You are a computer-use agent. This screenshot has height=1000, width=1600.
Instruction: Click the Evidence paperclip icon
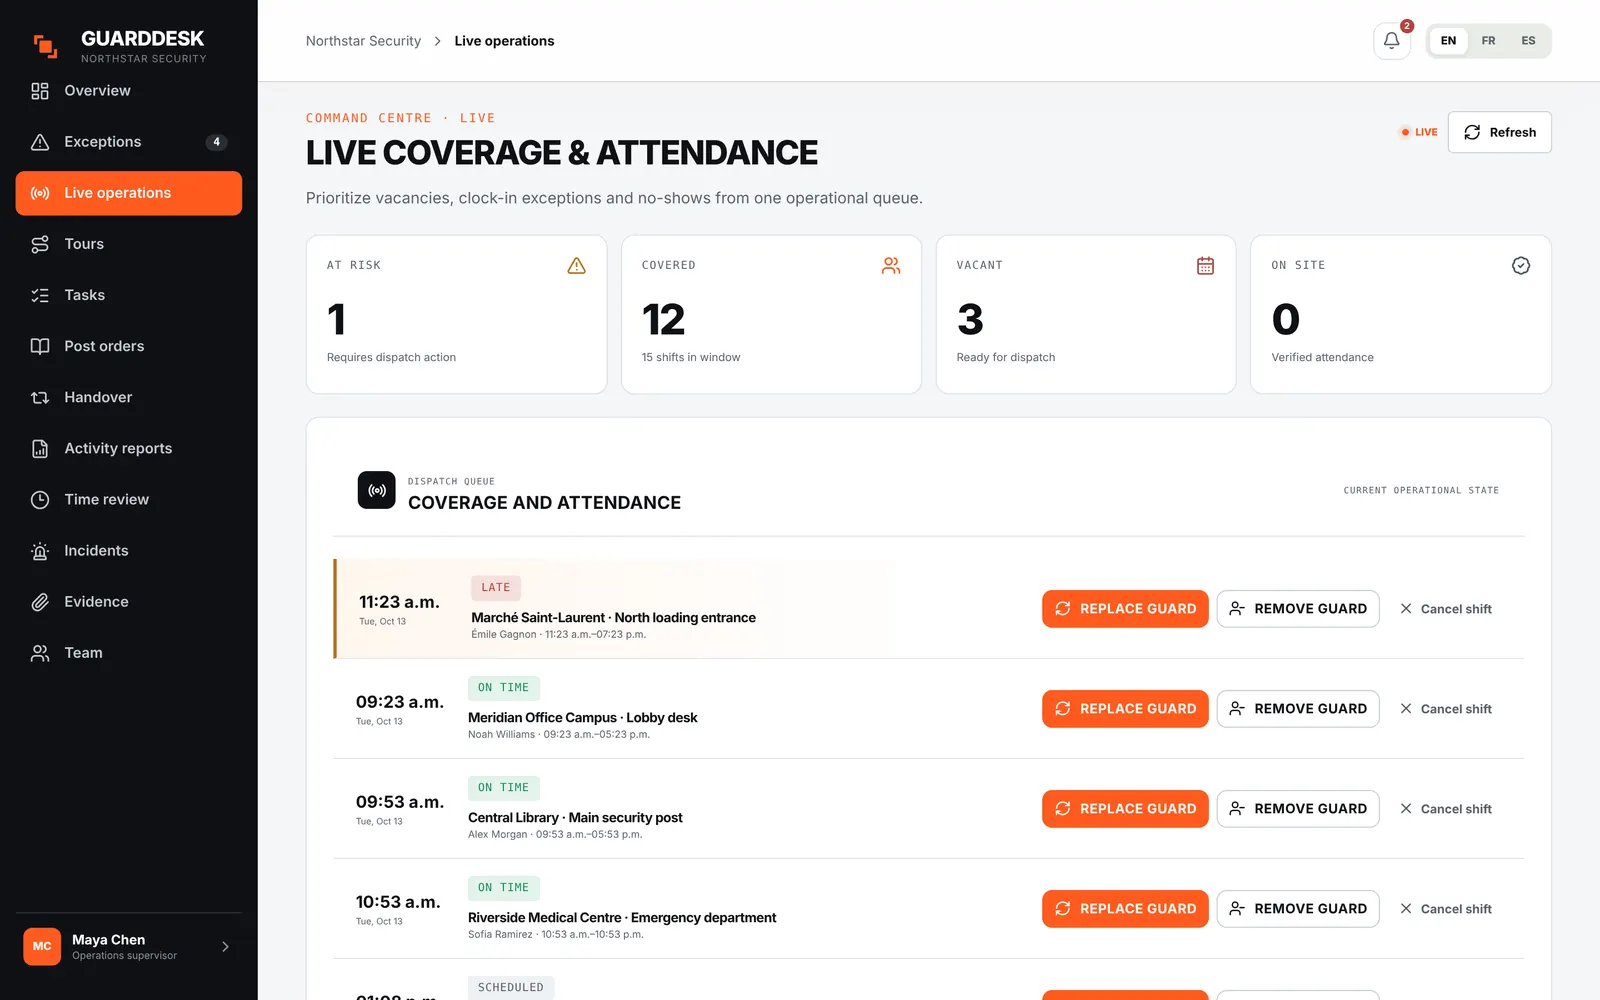click(x=40, y=602)
